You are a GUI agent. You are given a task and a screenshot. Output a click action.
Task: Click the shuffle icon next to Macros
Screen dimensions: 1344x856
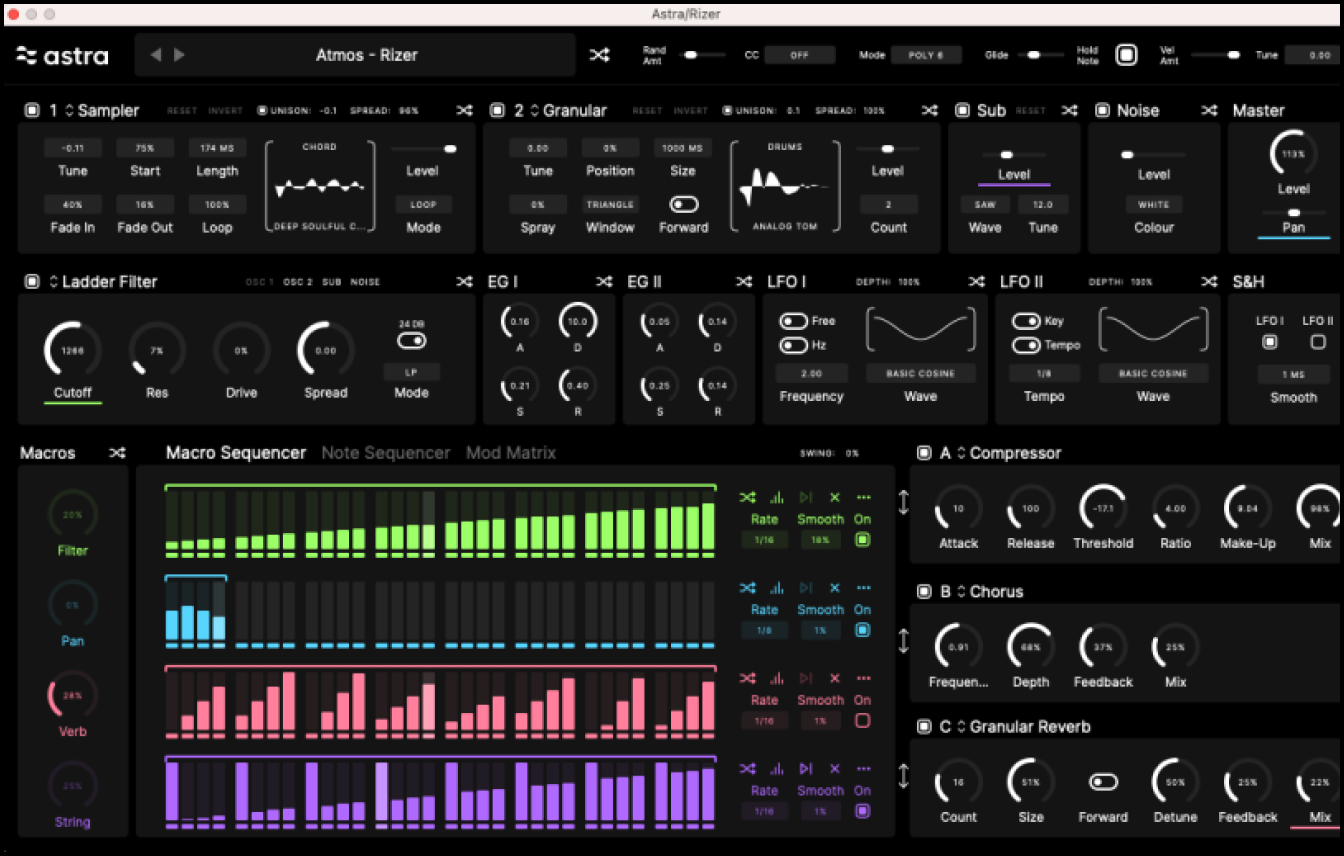[117, 453]
